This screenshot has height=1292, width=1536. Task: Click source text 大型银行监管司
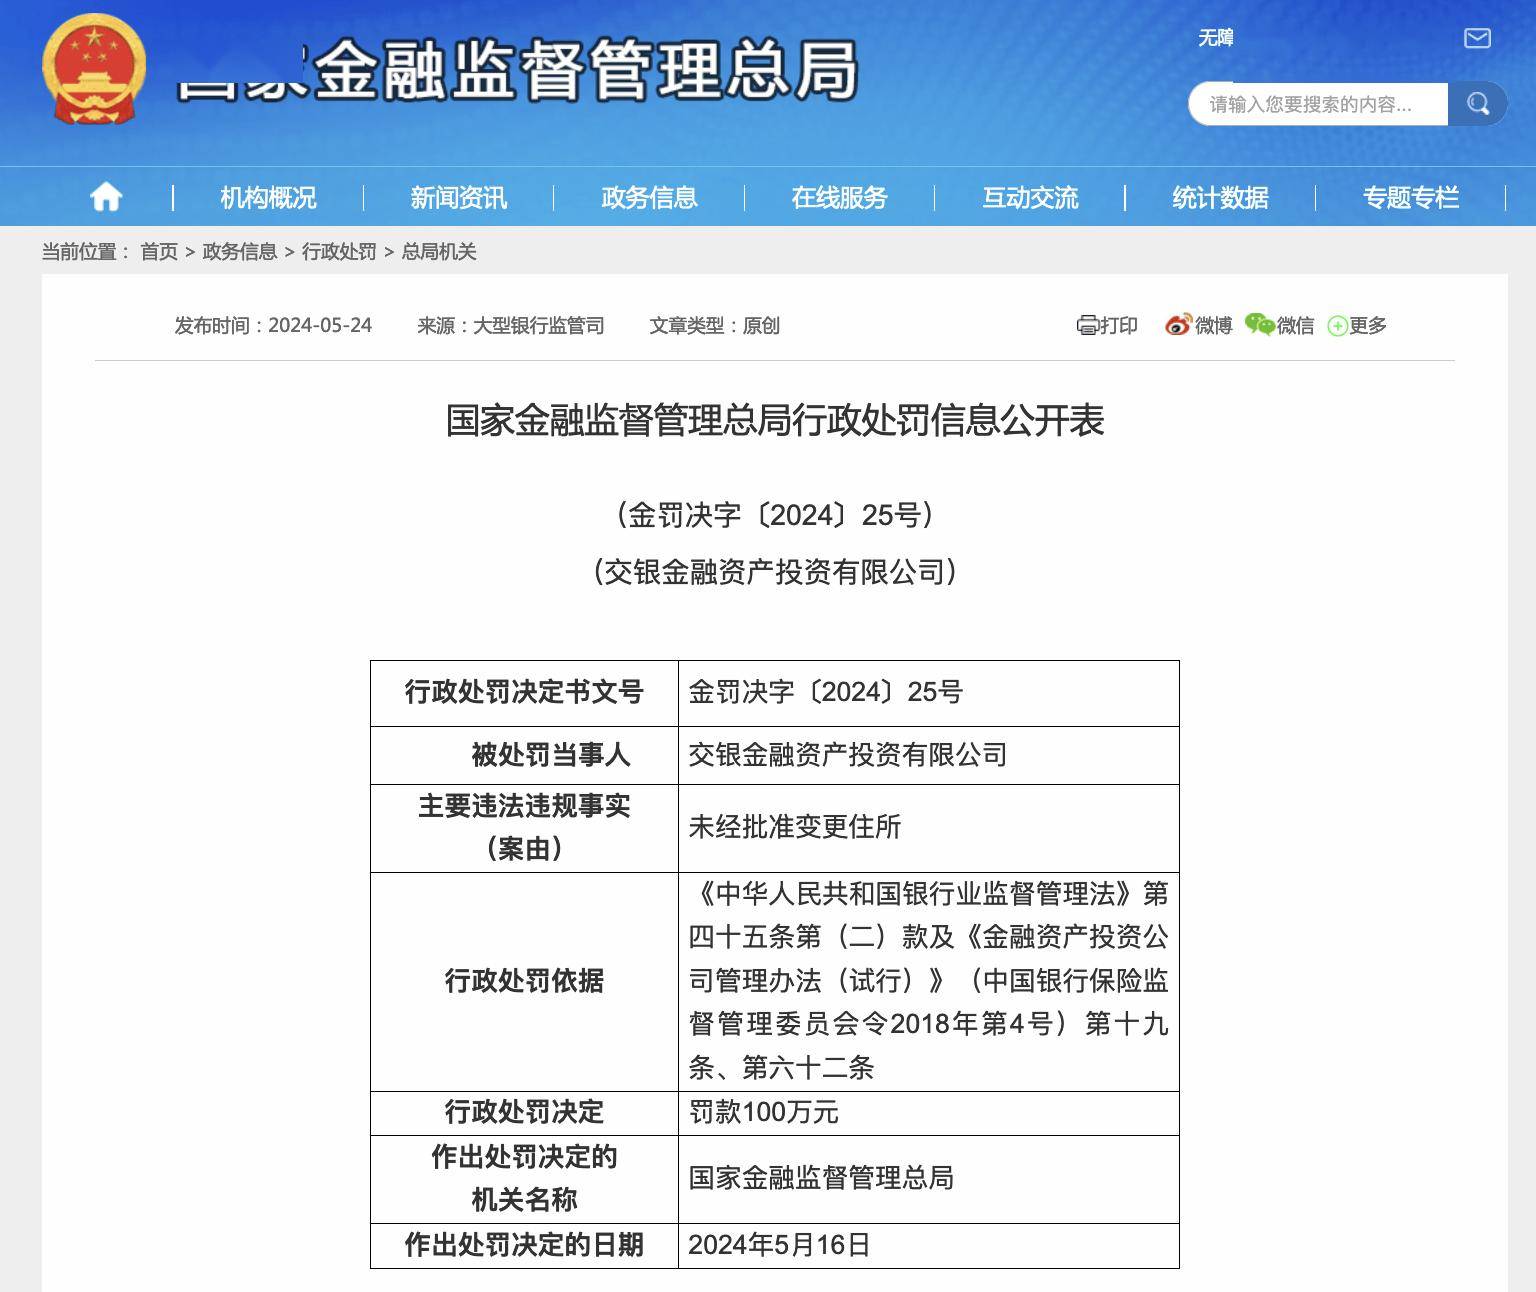point(538,325)
